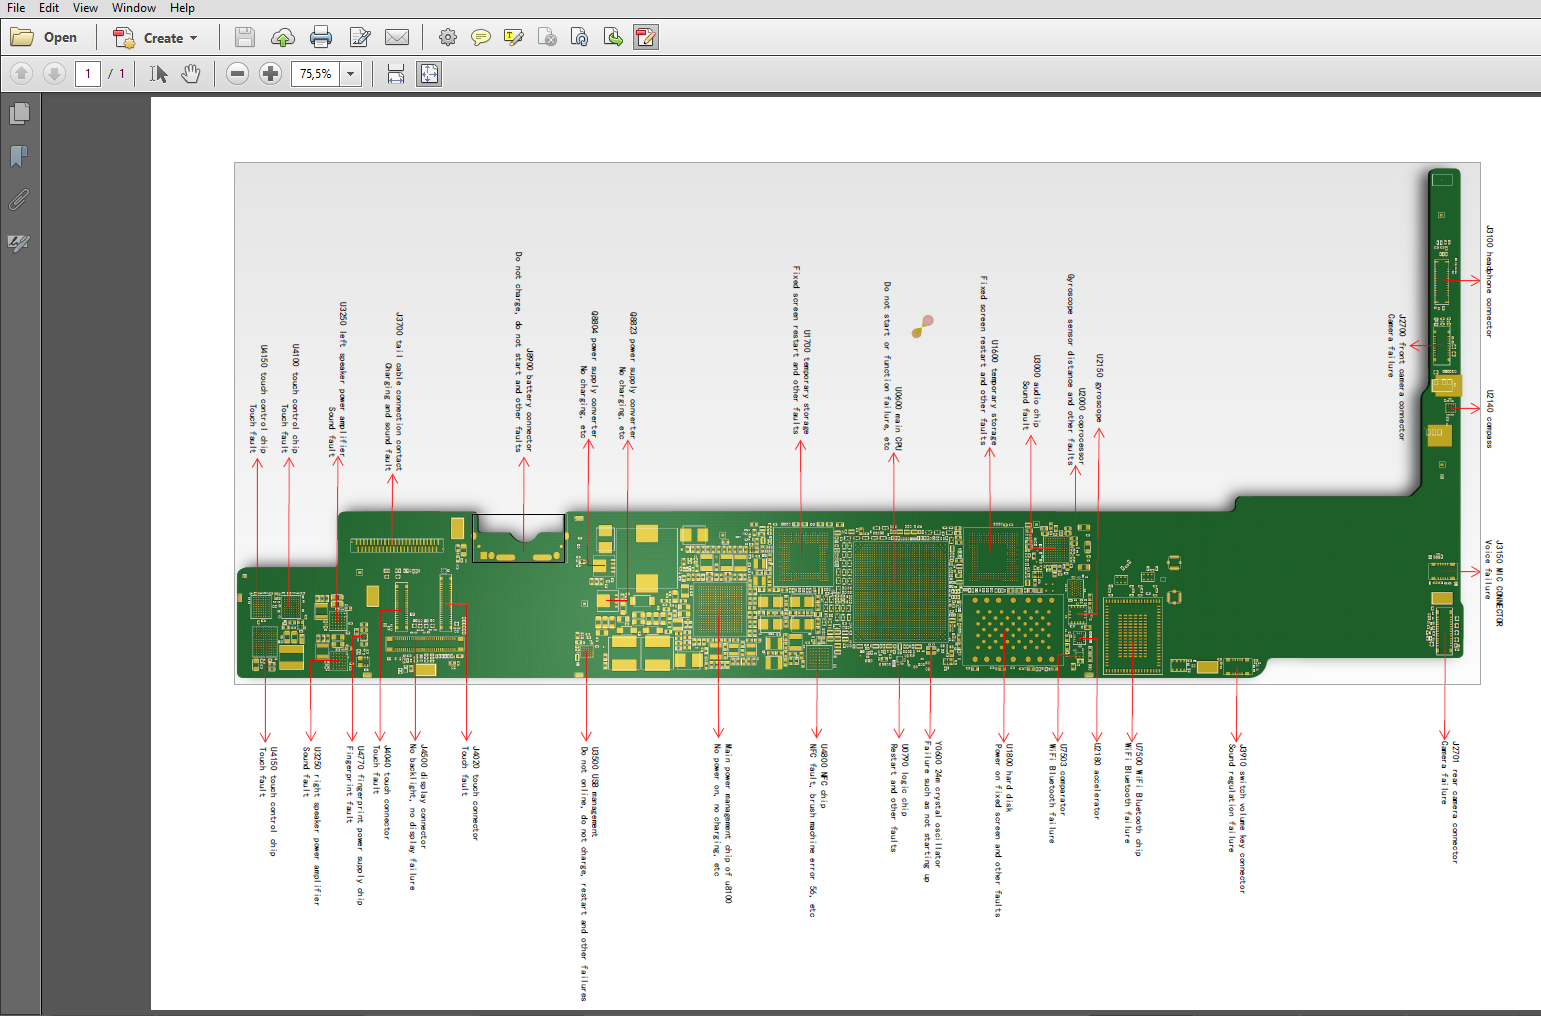Click the Open file button
The width and height of the screenshot is (1541, 1016).
point(45,38)
